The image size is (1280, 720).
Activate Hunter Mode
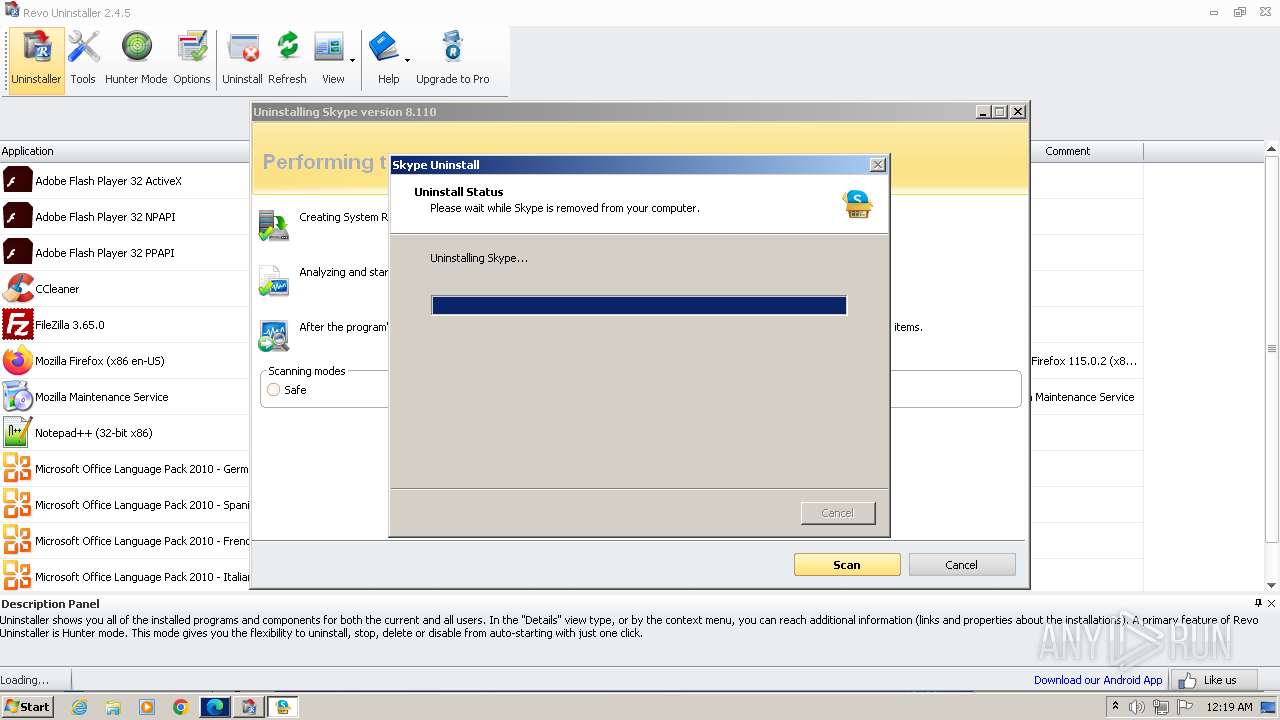pos(136,60)
